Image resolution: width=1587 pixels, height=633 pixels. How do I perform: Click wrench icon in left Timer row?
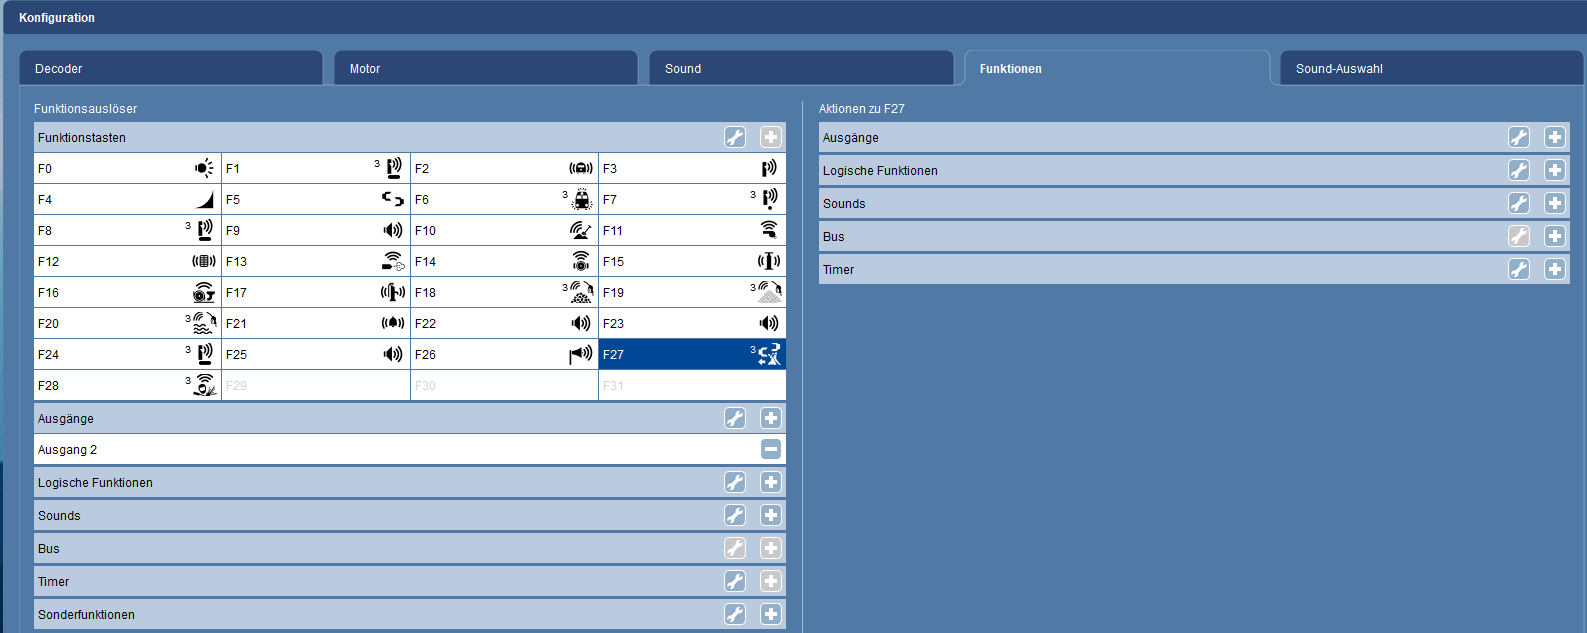[x=735, y=582]
